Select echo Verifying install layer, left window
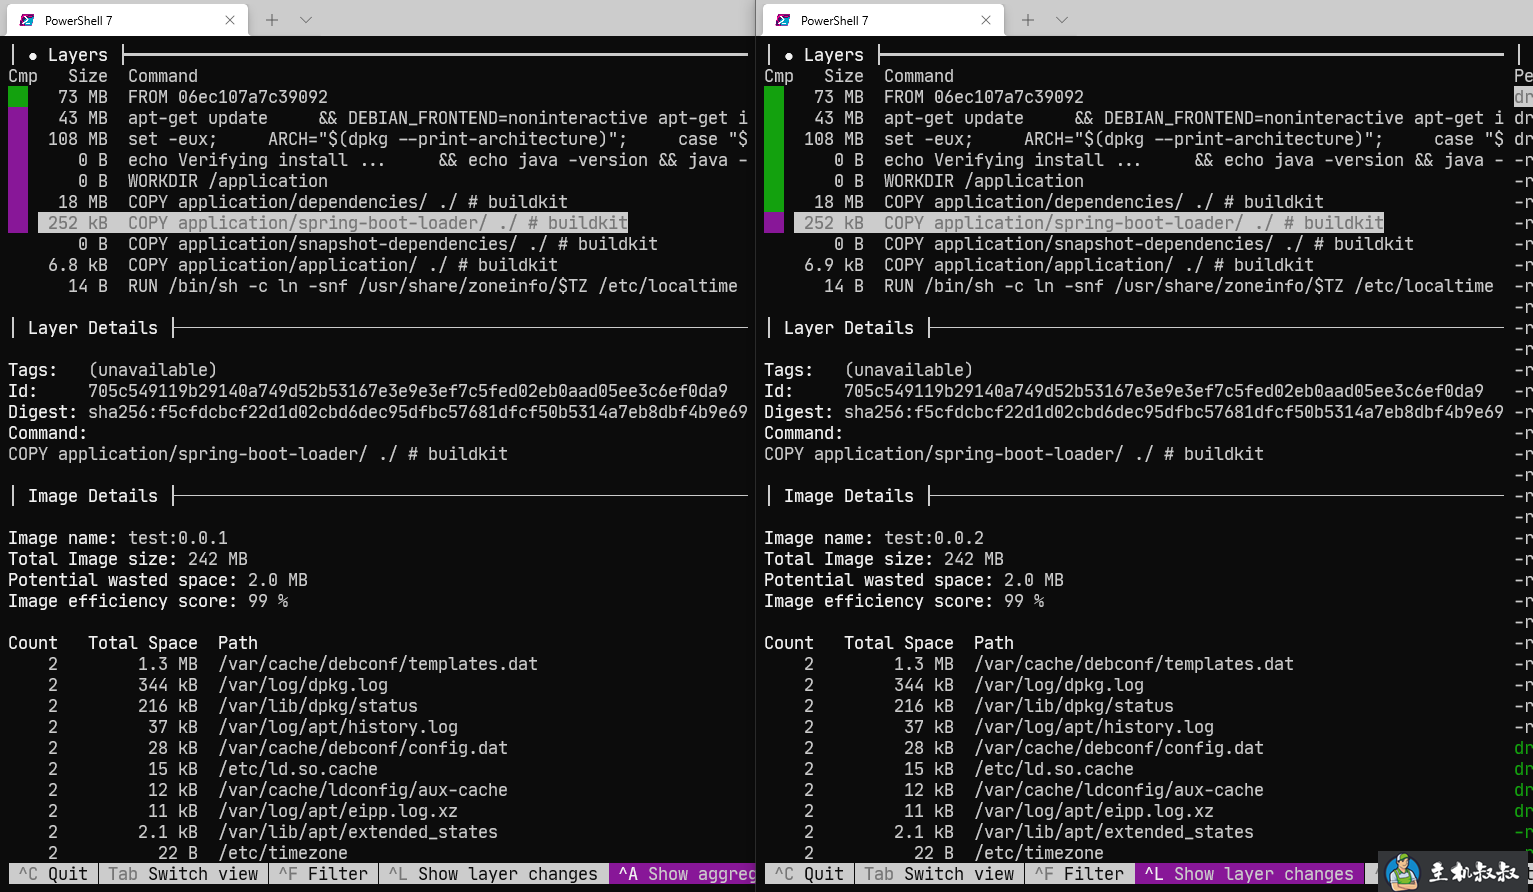Image resolution: width=1533 pixels, height=892 pixels. pos(393,160)
